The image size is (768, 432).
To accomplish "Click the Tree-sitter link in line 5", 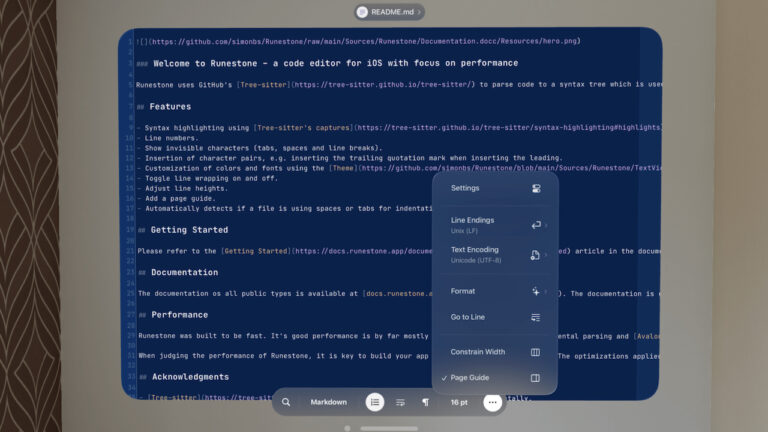I will pyautogui.click(x=264, y=85).
